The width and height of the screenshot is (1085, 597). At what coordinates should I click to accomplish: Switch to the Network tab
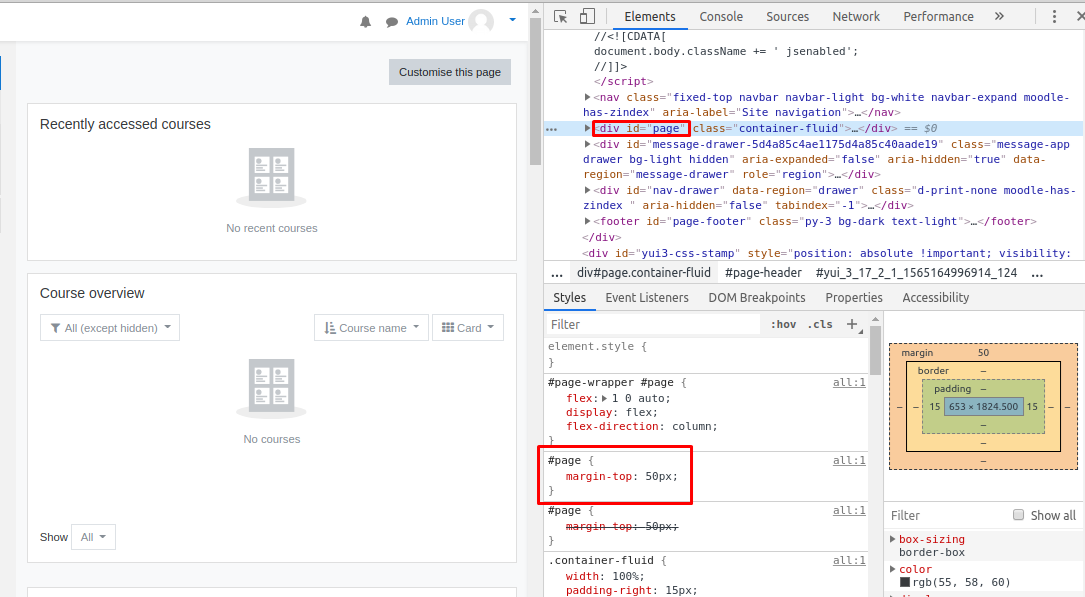(856, 17)
